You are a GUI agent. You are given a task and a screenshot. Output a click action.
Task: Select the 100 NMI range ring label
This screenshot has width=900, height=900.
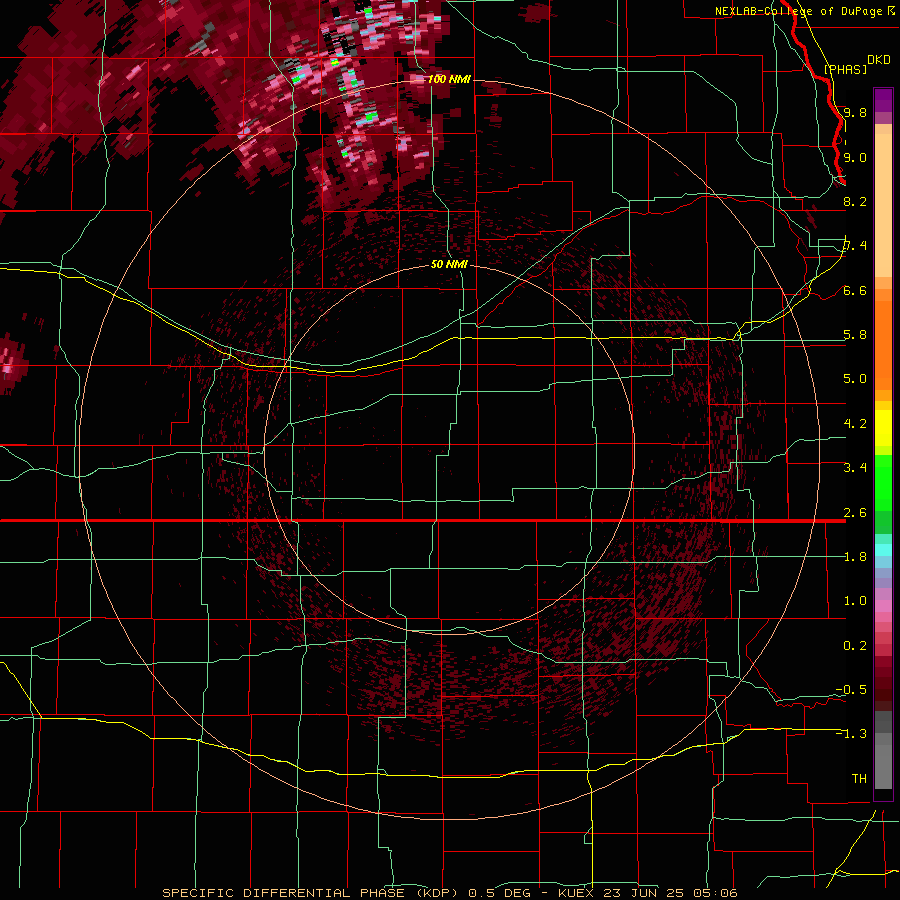tap(449, 79)
